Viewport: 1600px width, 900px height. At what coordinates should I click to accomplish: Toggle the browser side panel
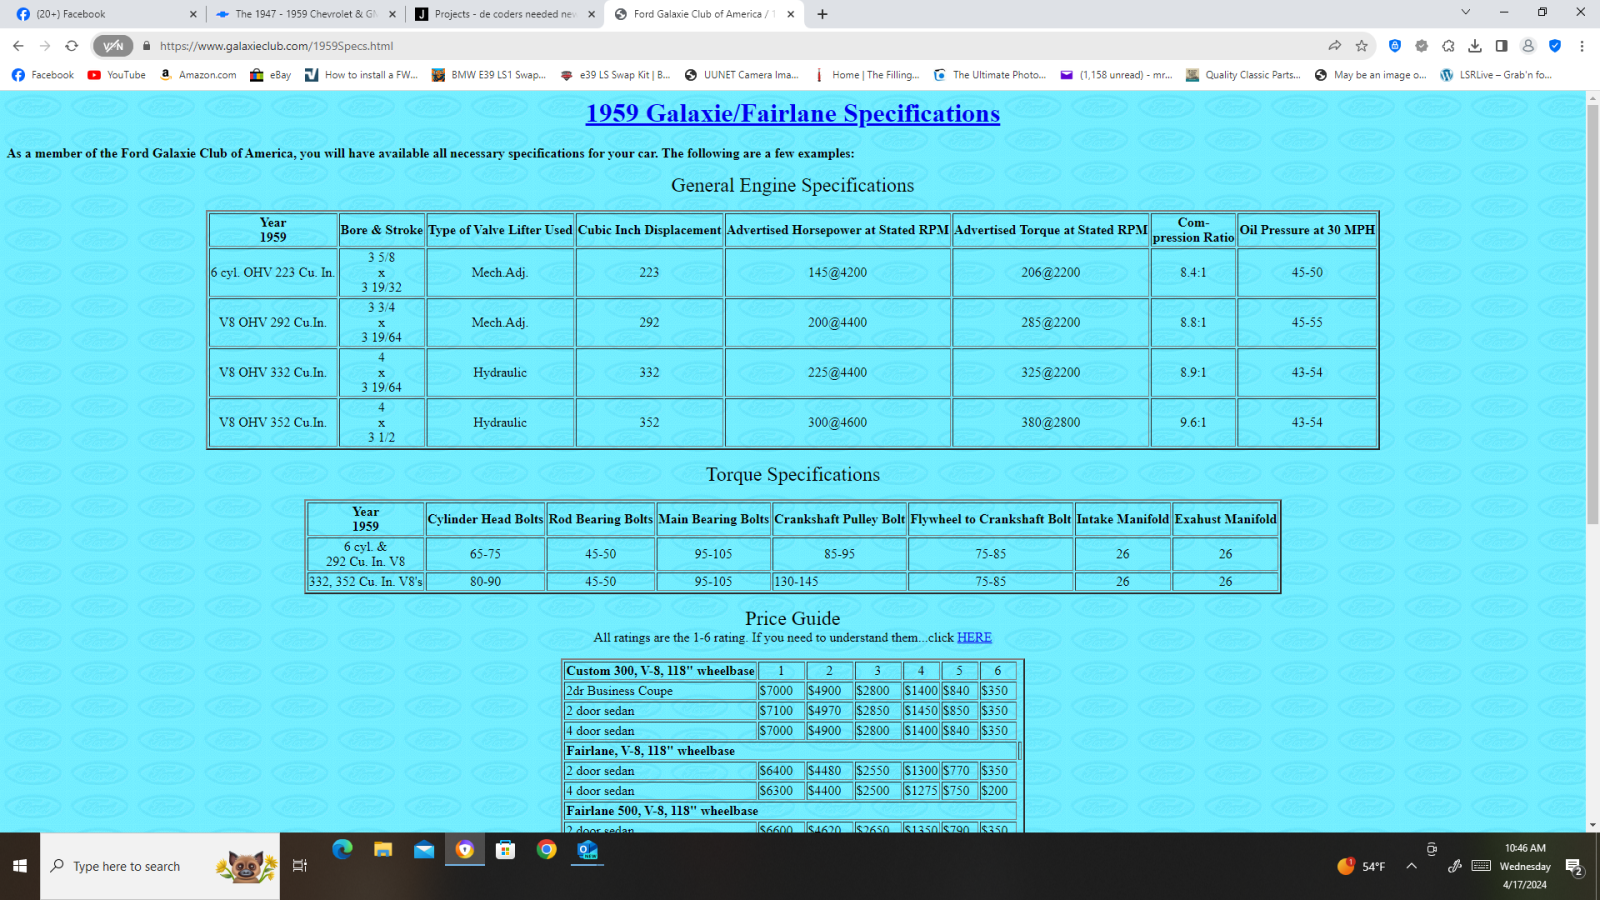click(1501, 46)
